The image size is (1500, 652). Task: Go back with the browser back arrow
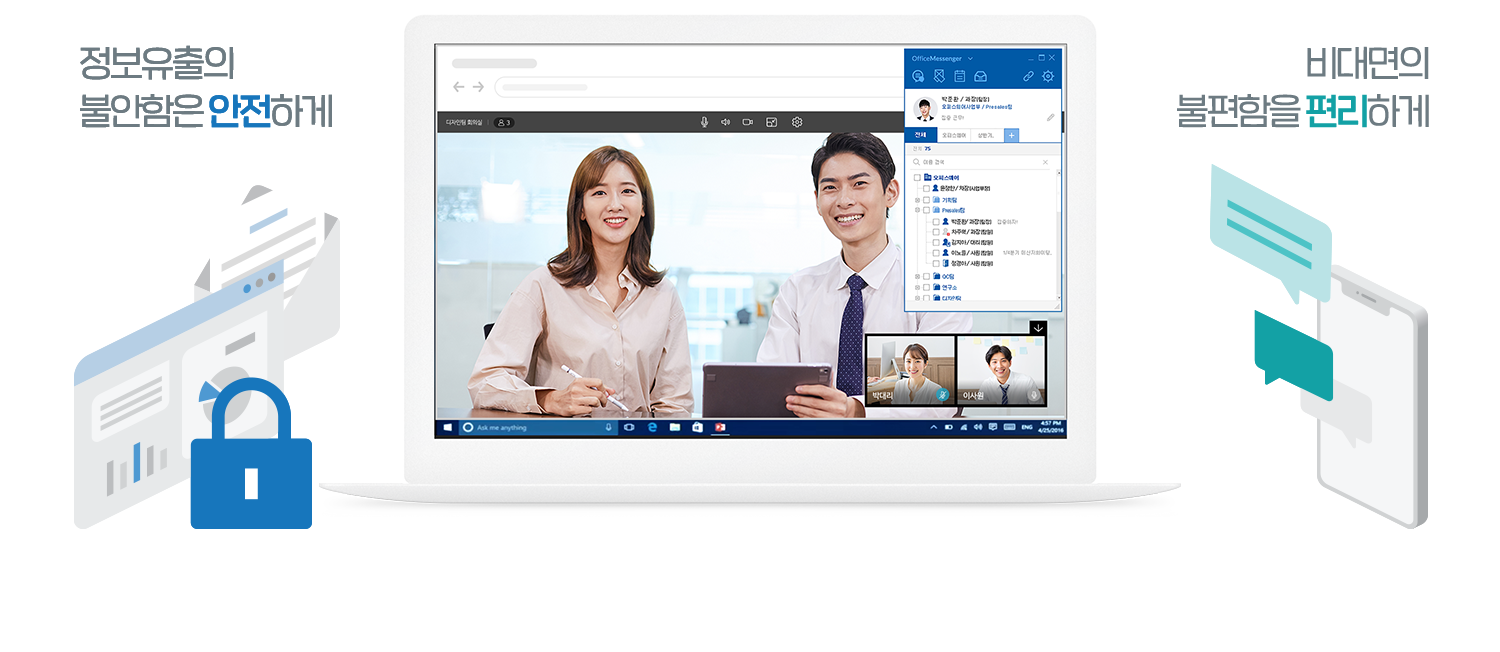(x=459, y=87)
